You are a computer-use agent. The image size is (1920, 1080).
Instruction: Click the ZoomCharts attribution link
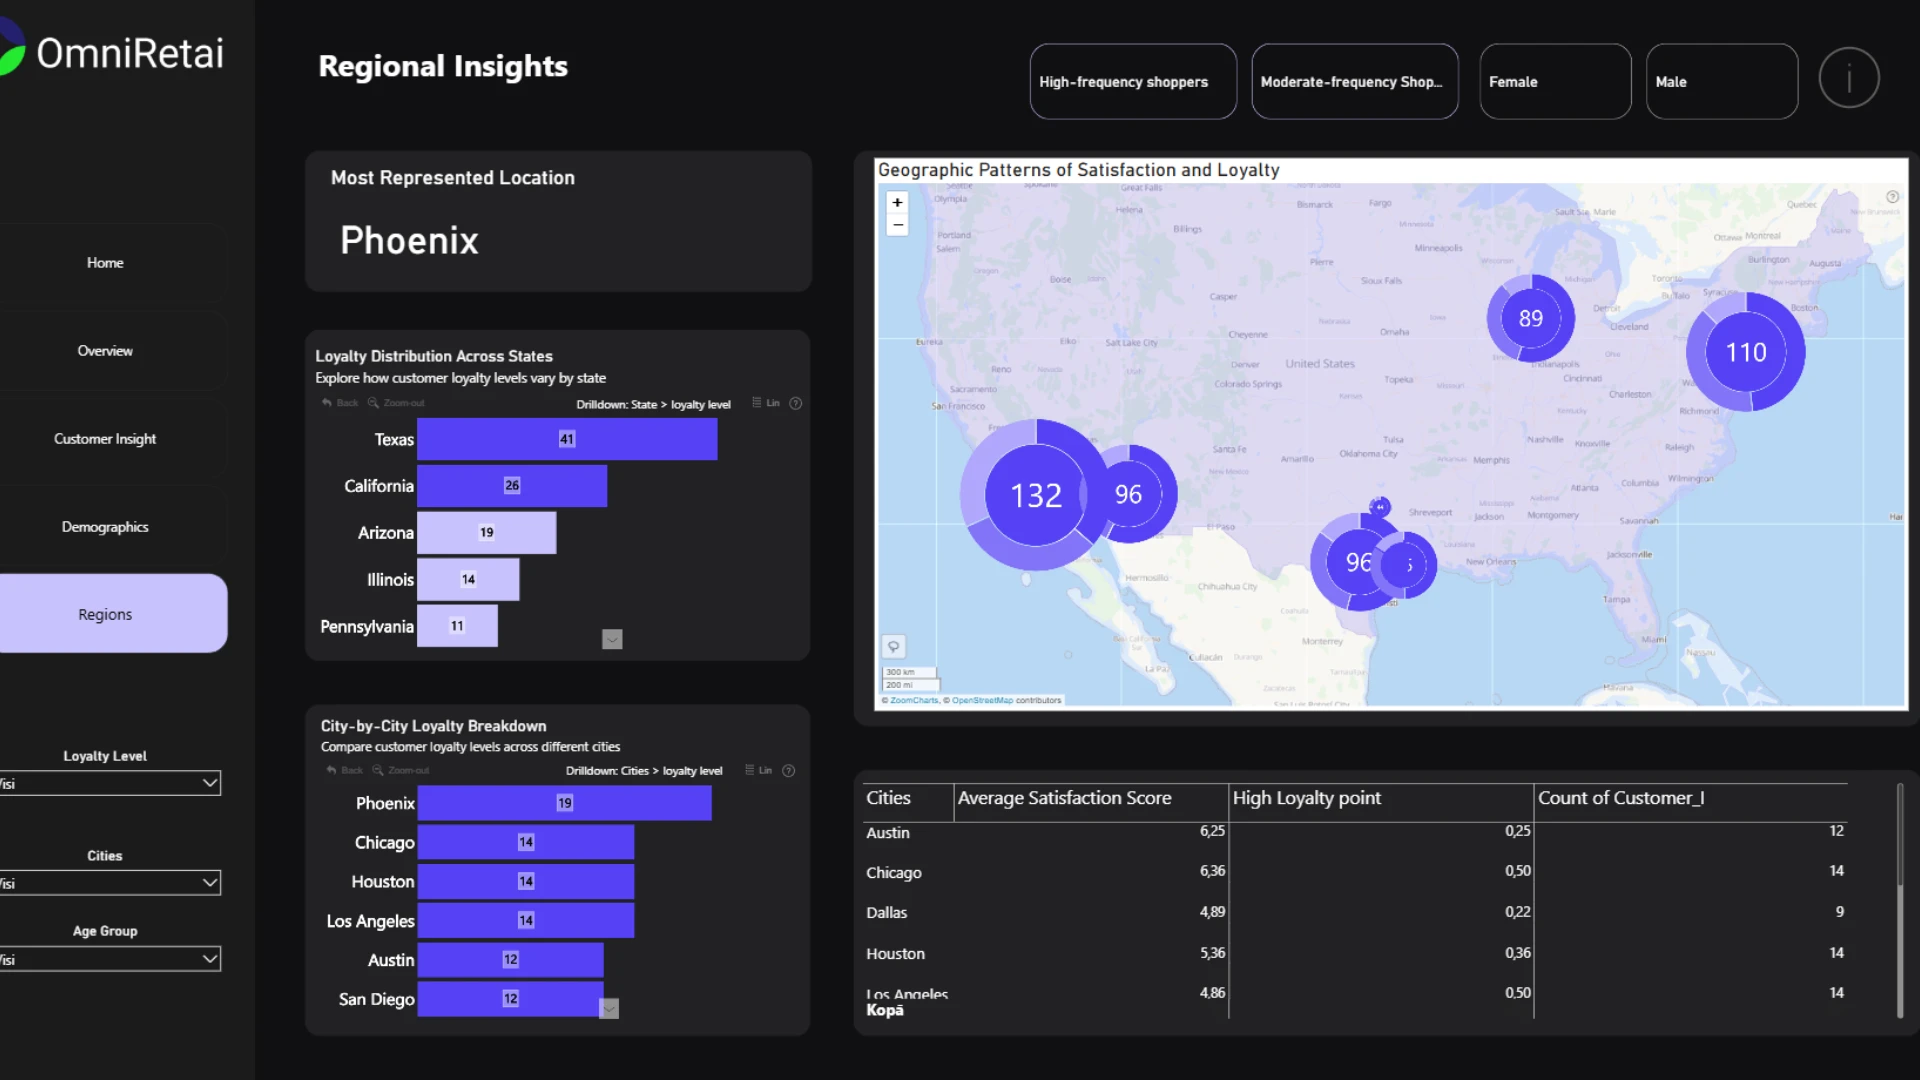914,700
